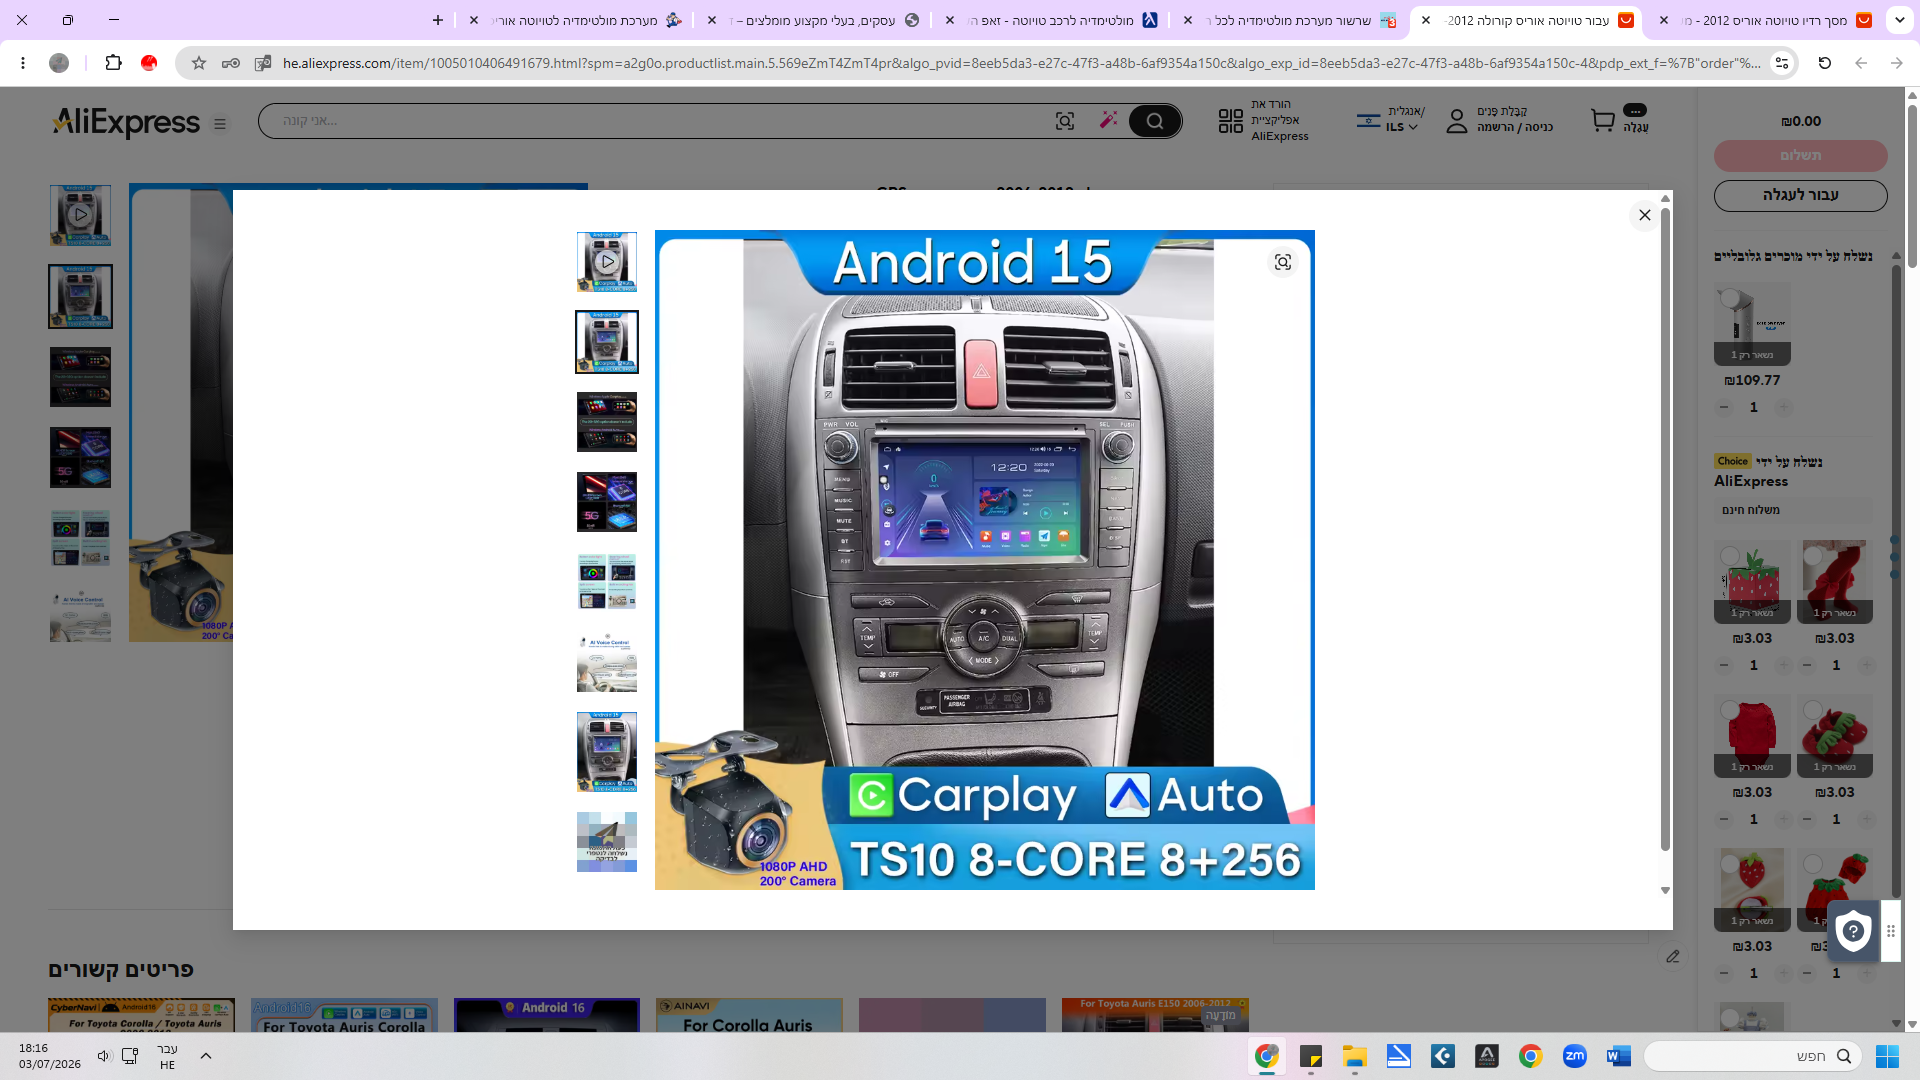
Task: Close the image gallery popup
Action: [1645, 215]
